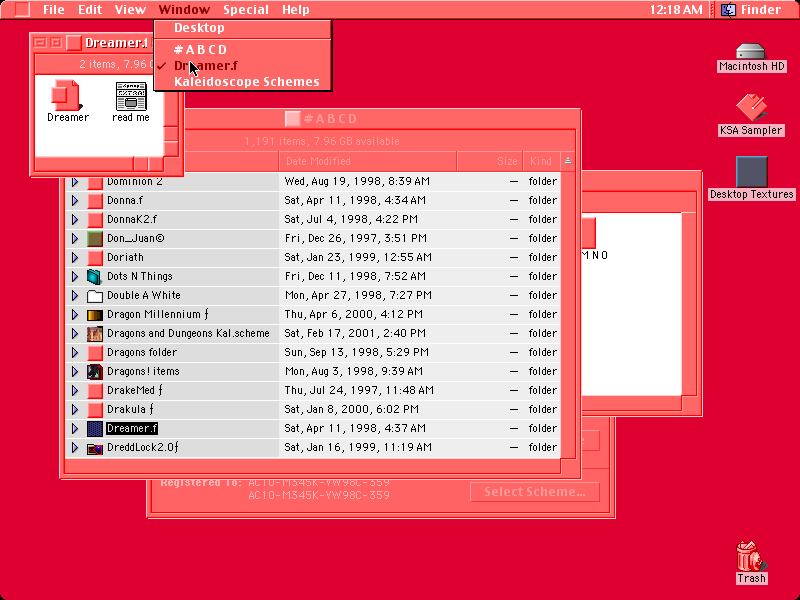Select the Double A White folder name

(x=144, y=295)
